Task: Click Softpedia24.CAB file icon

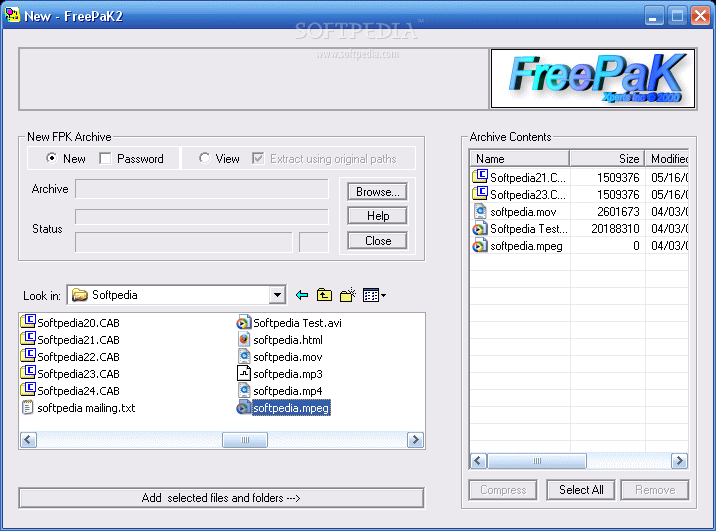Action: [x=28, y=389]
